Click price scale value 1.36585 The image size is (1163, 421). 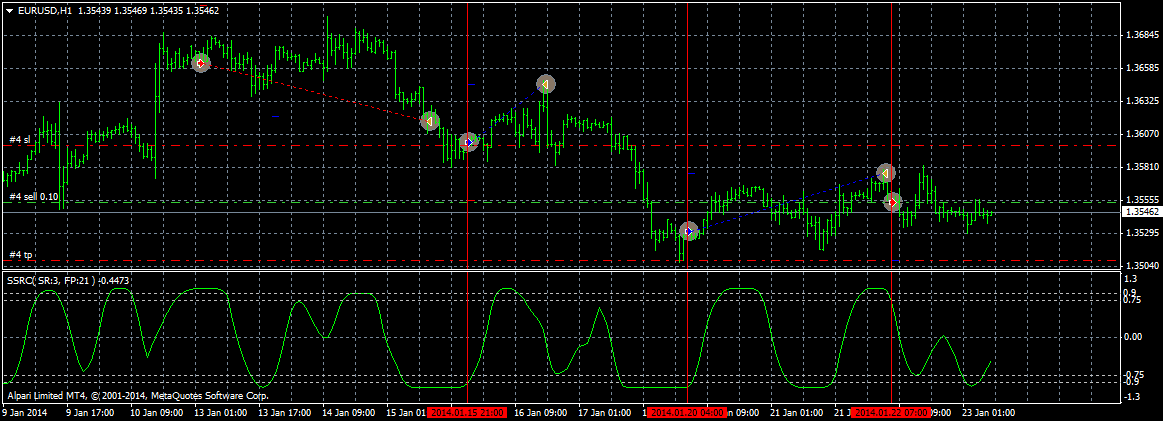[1143, 67]
